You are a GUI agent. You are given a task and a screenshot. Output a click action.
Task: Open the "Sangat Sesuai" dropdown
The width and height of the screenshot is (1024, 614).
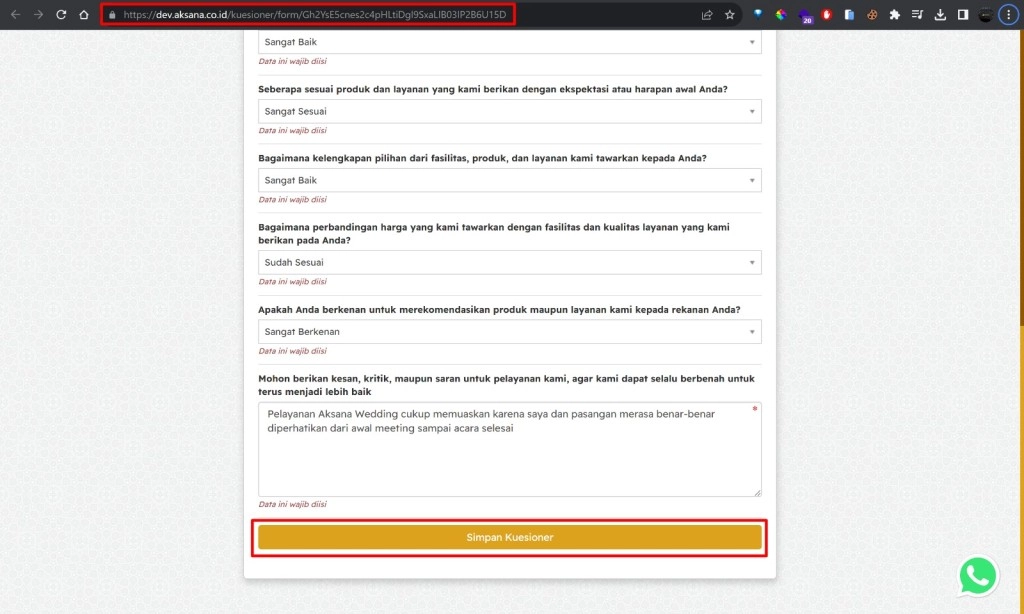click(x=509, y=111)
